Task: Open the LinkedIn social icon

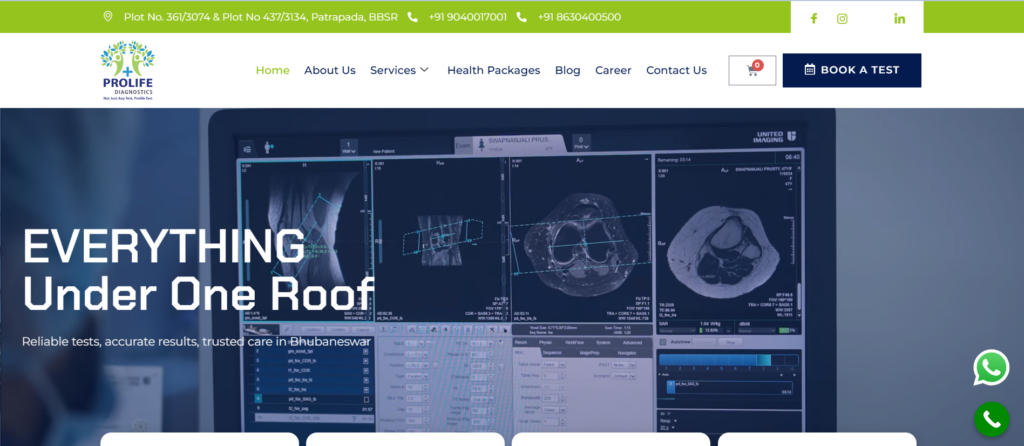Action: coord(899,18)
